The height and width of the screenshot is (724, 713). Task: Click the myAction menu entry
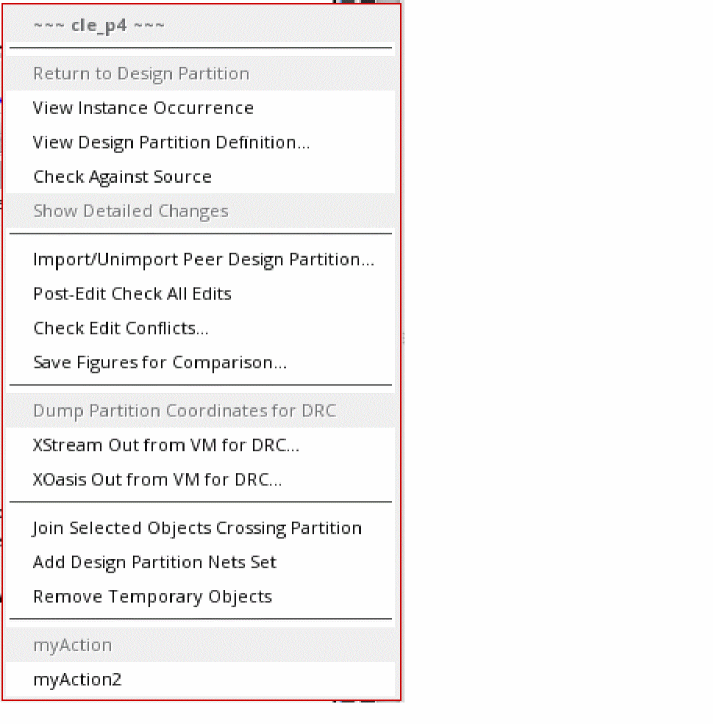tap(72, 645)
